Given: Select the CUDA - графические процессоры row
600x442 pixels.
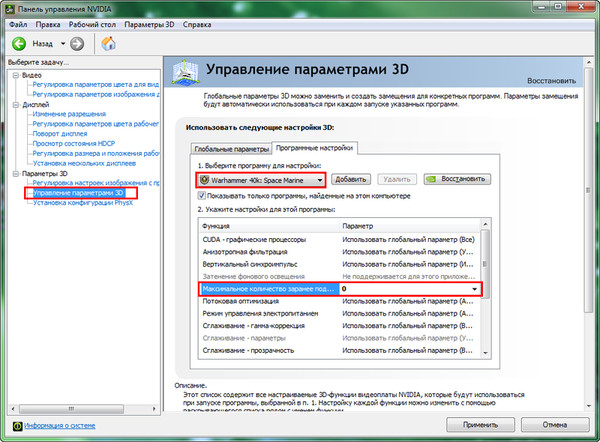Looking at the screenshot, I should pyautogui.click(x=340, y=240).
